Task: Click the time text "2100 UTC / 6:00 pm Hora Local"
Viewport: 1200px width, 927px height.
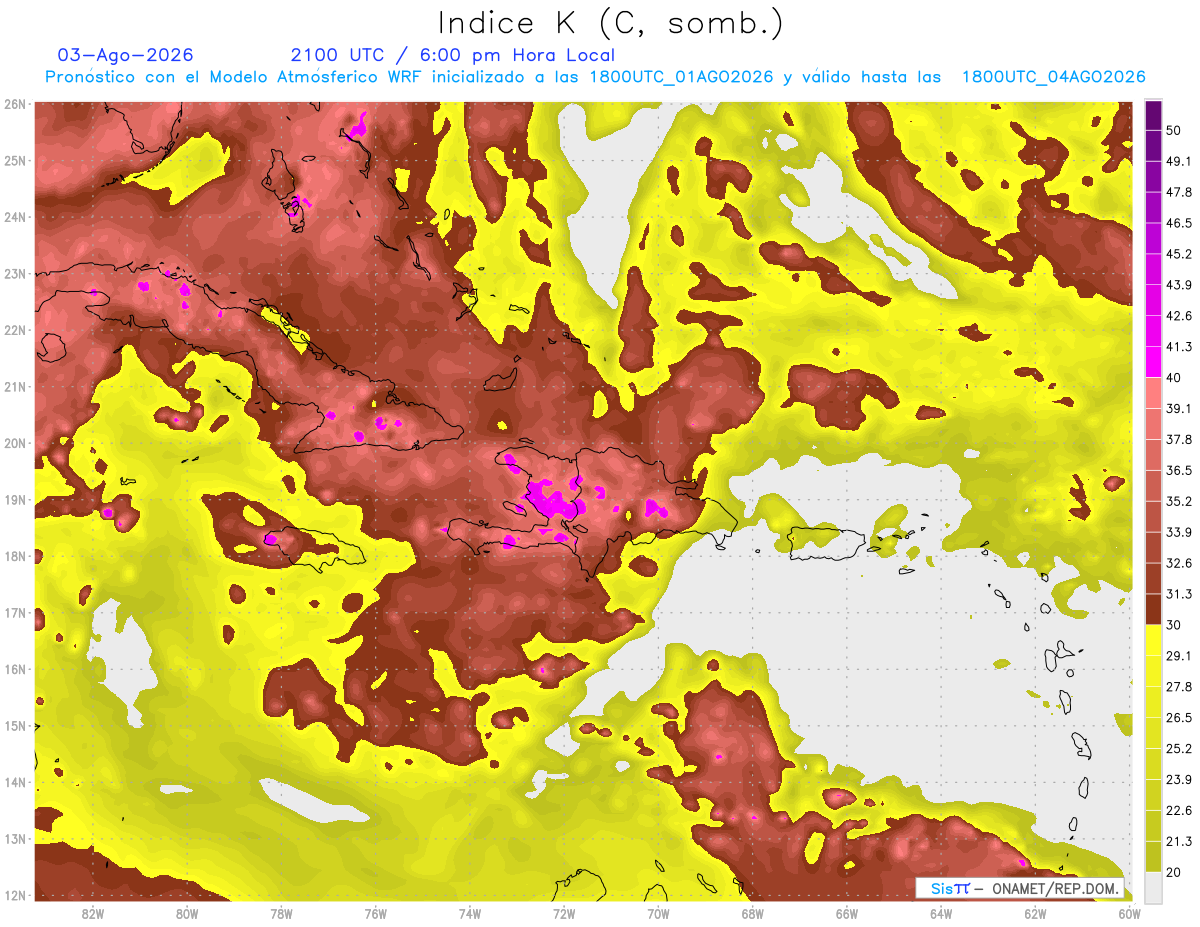Action: point(453,55)
